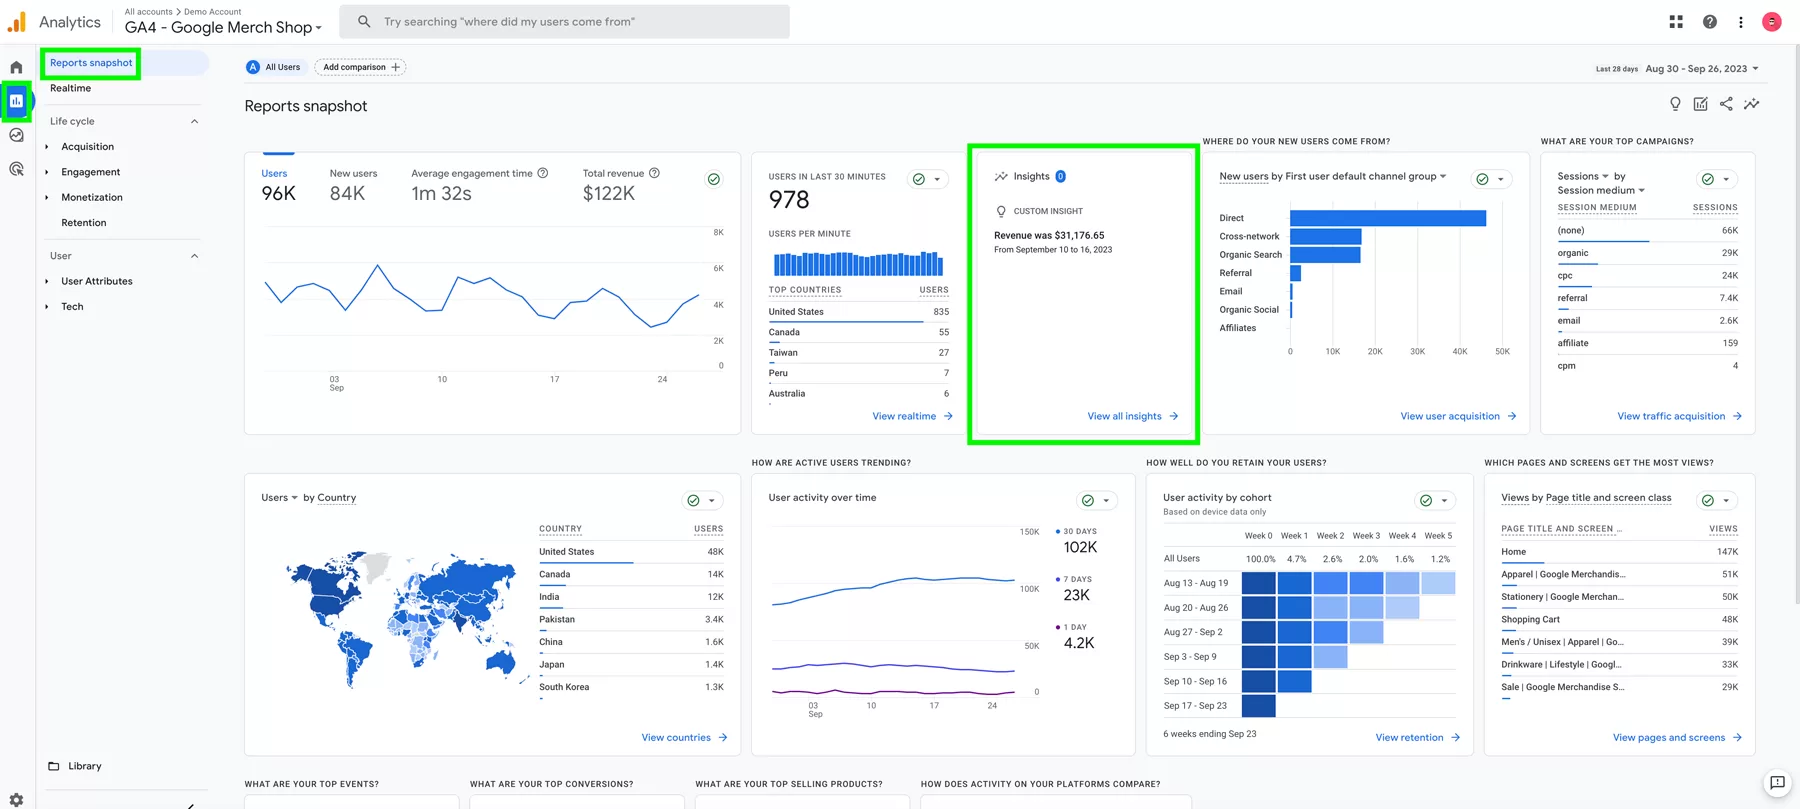Screen dimensions: 1800x809
Task: Switch to the Users metric tab
Action: (278, 185)
